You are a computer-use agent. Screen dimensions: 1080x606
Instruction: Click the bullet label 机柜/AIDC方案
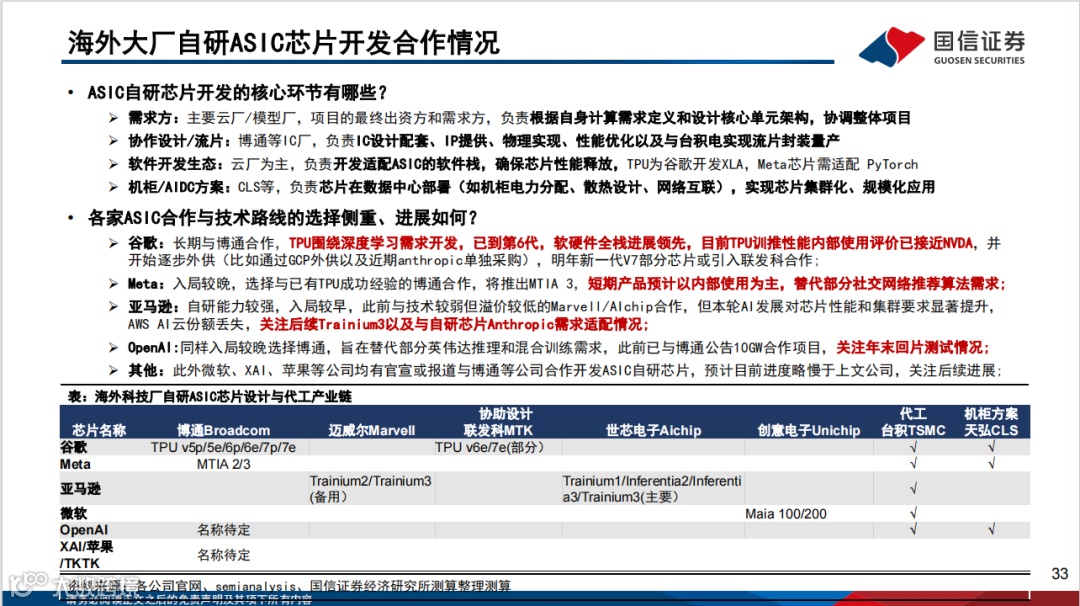pyautogui.click(x=179, y=187)
